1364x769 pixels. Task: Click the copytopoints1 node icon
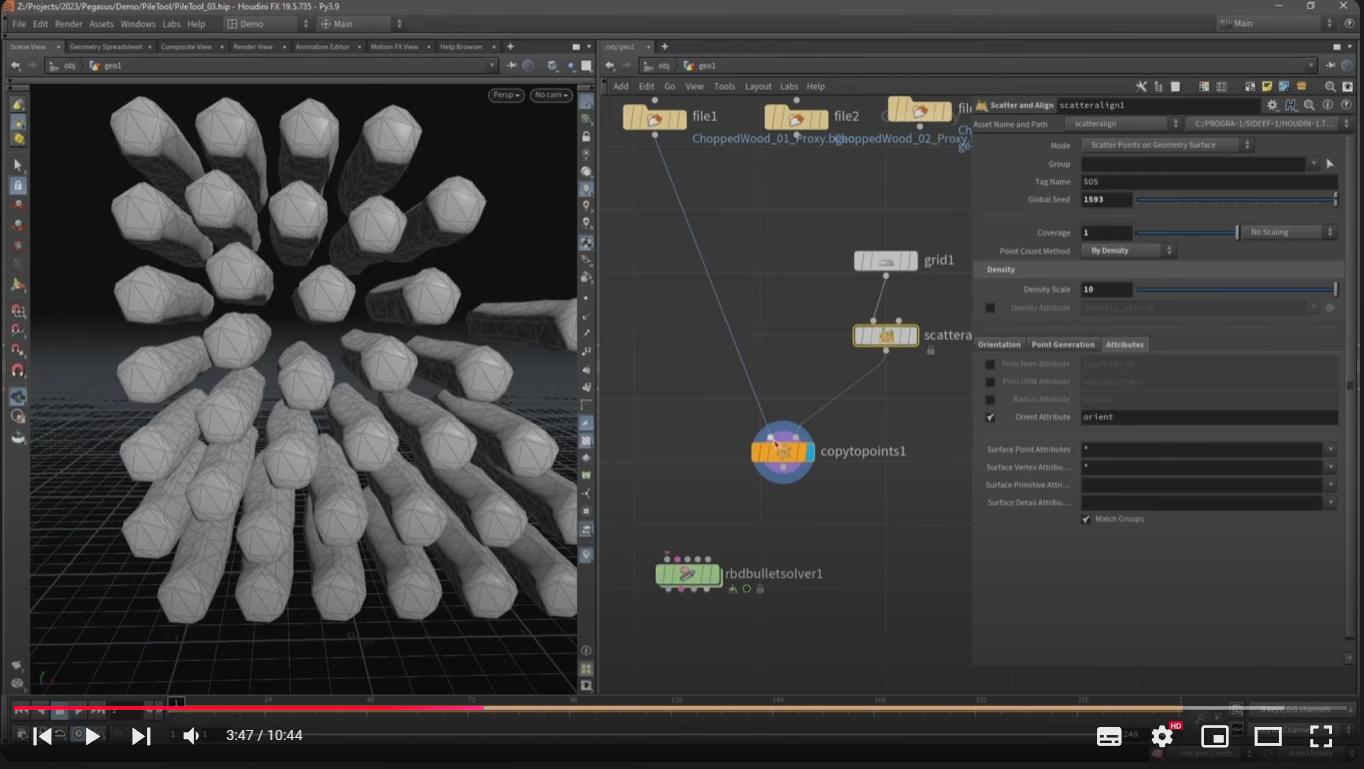pyautogui.click(x=783, y=452)
